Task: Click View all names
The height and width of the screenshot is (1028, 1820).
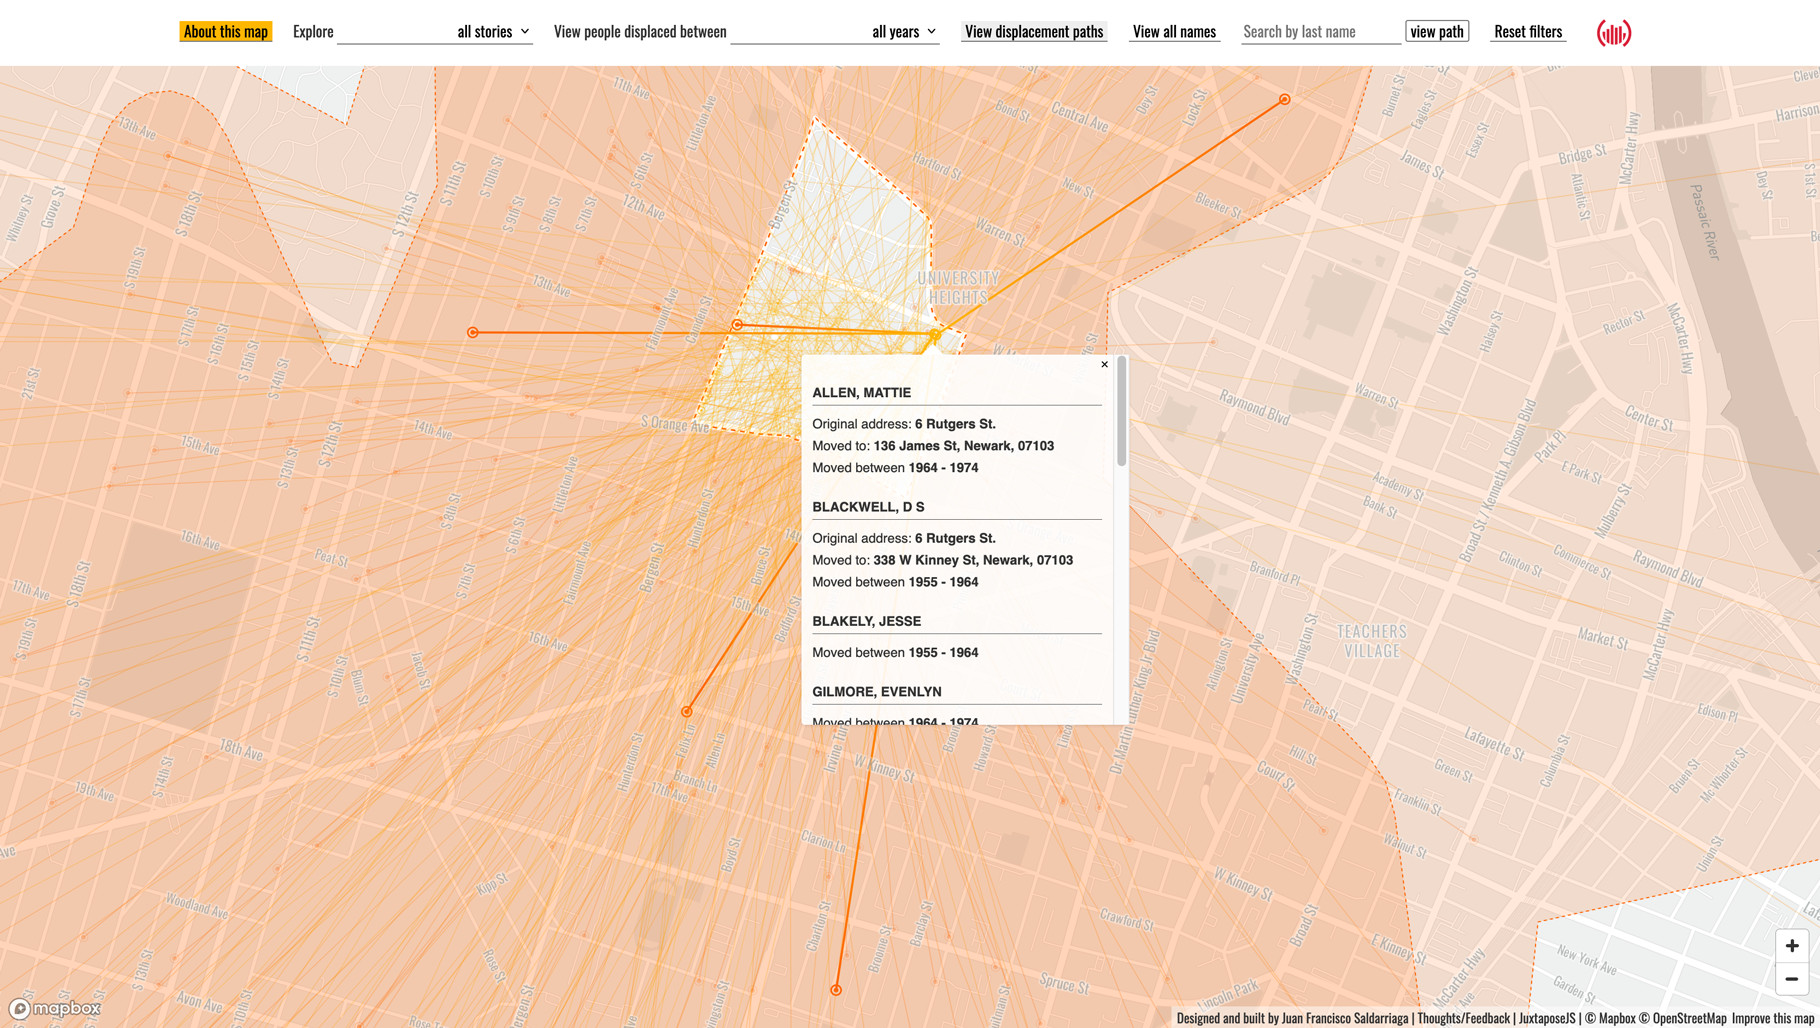Action: [1174, 31]
